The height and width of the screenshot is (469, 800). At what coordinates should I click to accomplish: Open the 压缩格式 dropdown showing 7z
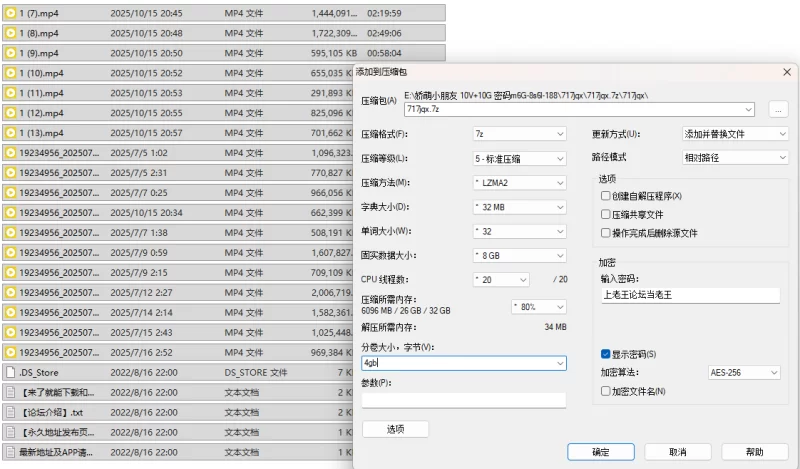coord(519,133)
